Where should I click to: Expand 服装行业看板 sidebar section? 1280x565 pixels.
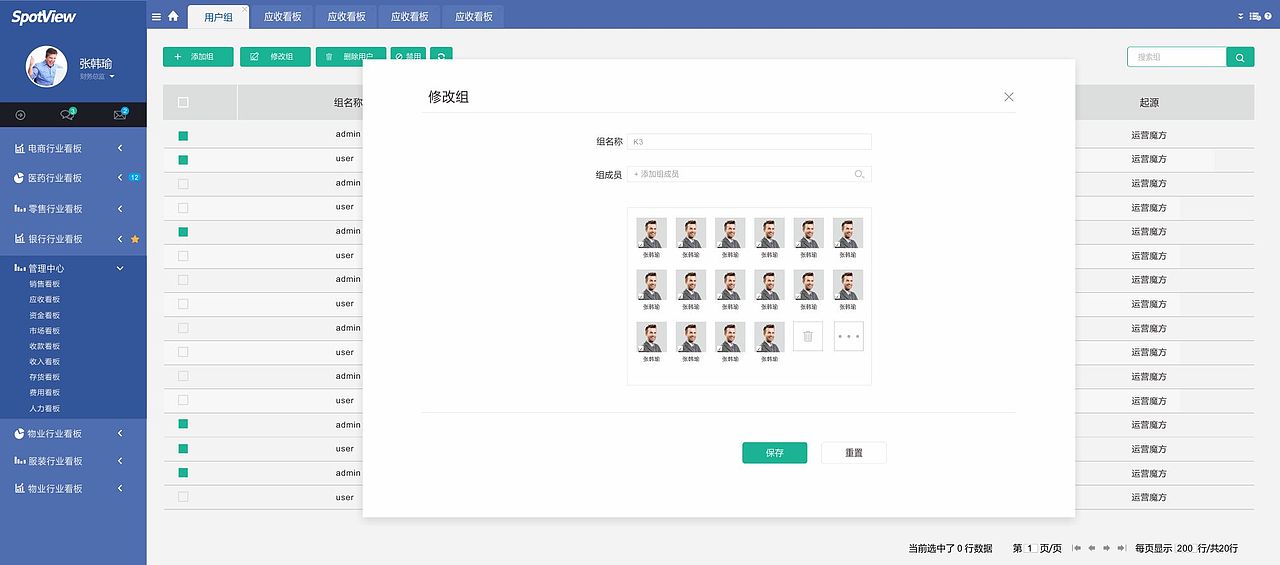click(x=120, y=461)
